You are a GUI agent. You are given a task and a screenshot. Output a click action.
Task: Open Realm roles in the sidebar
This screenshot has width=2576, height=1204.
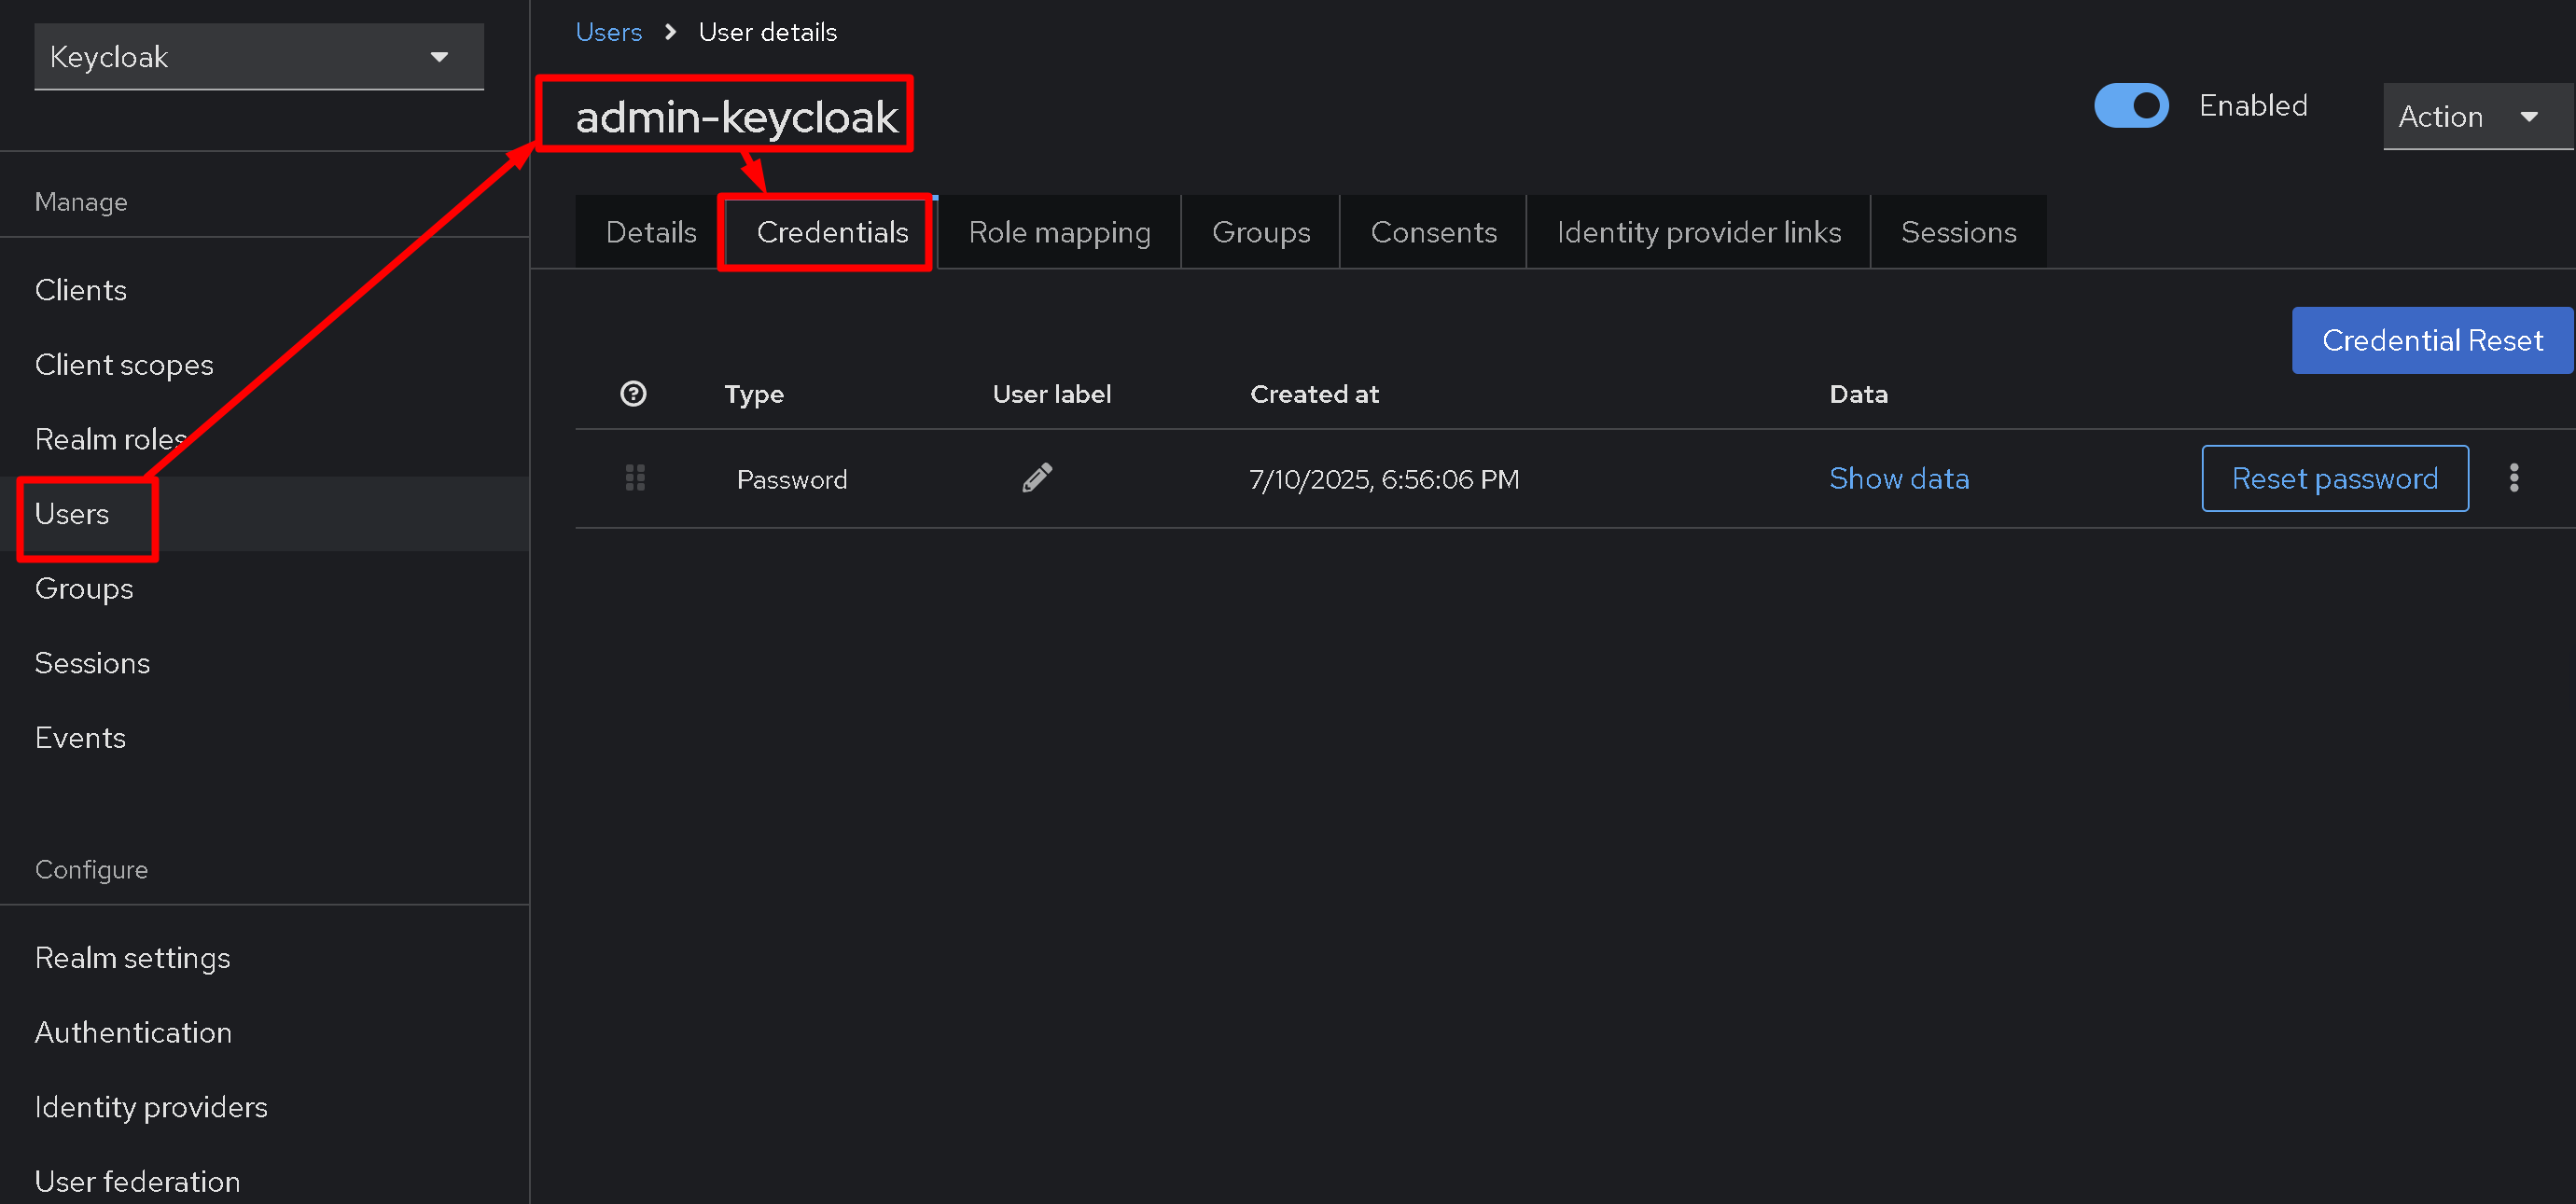pos(264,439)
